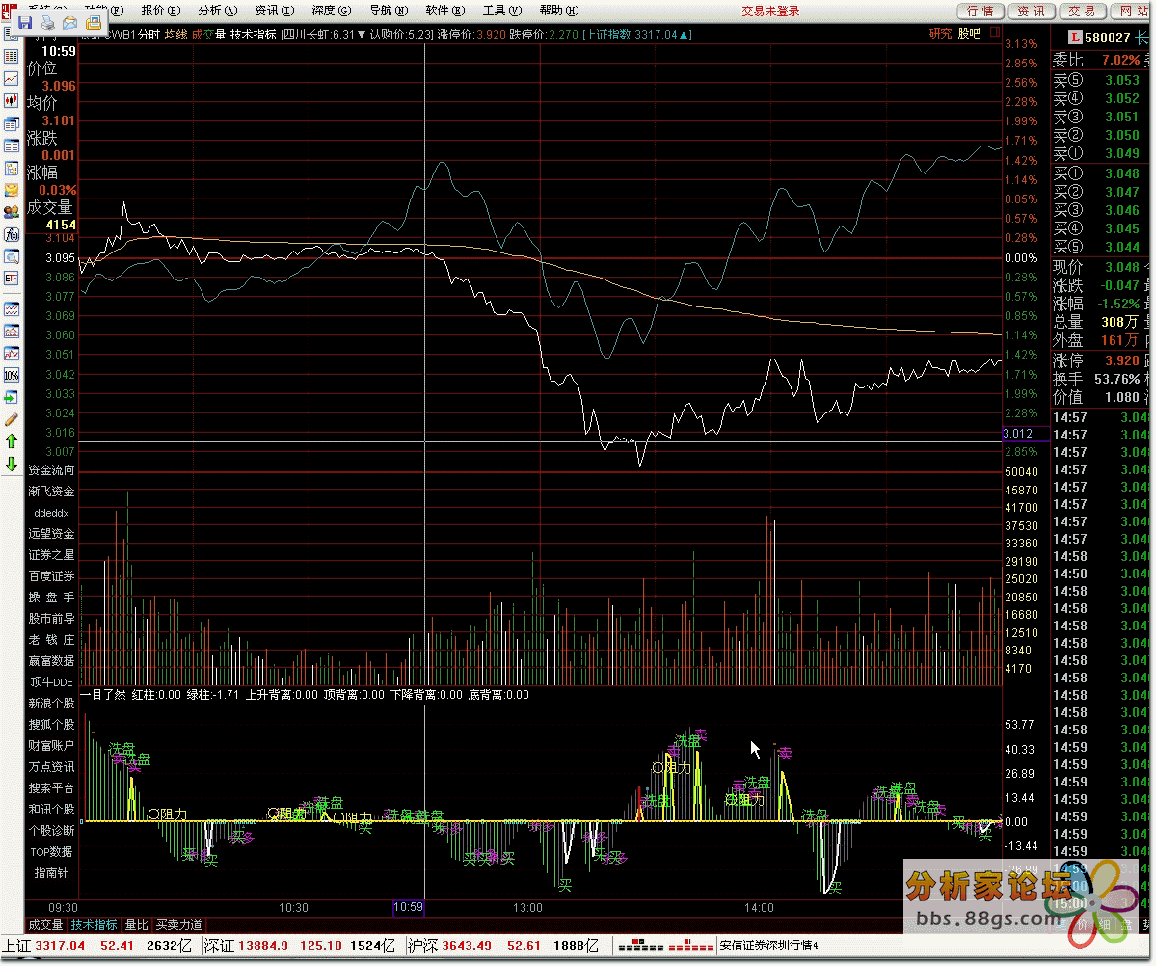Click the f10 info sidebar icon

[11, 234]
